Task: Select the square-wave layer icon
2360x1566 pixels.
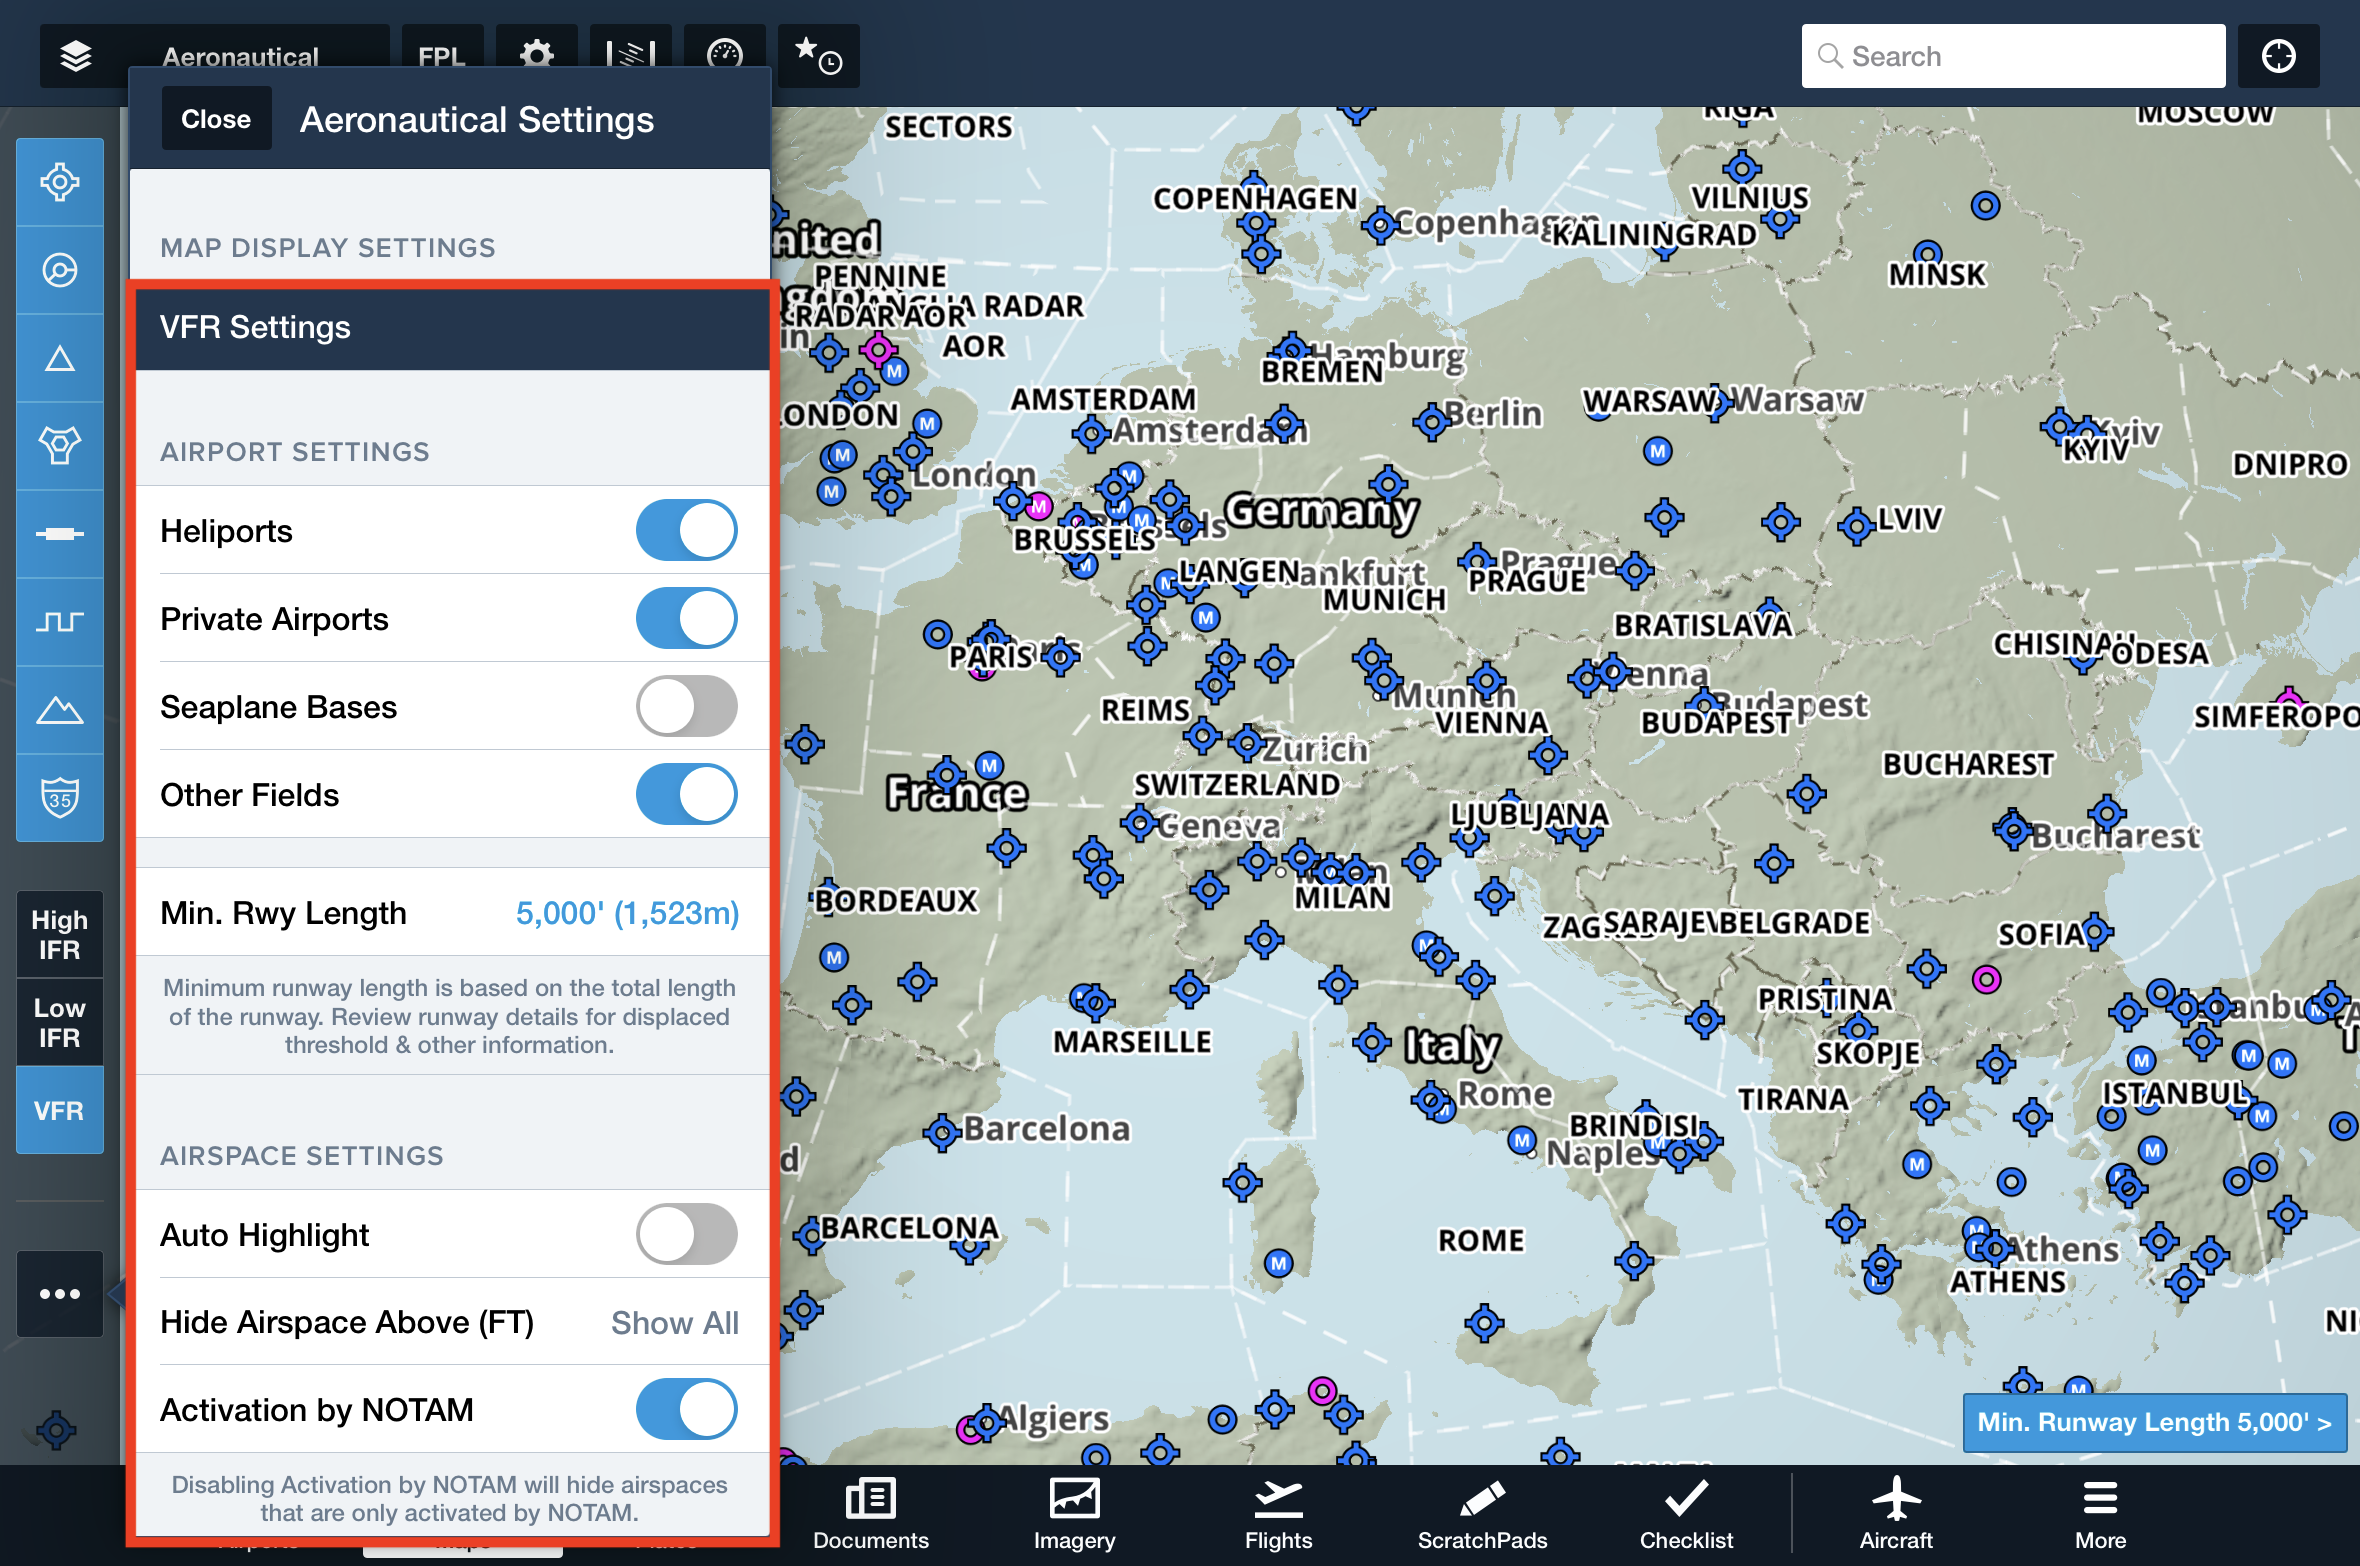Action: [60, 622]
